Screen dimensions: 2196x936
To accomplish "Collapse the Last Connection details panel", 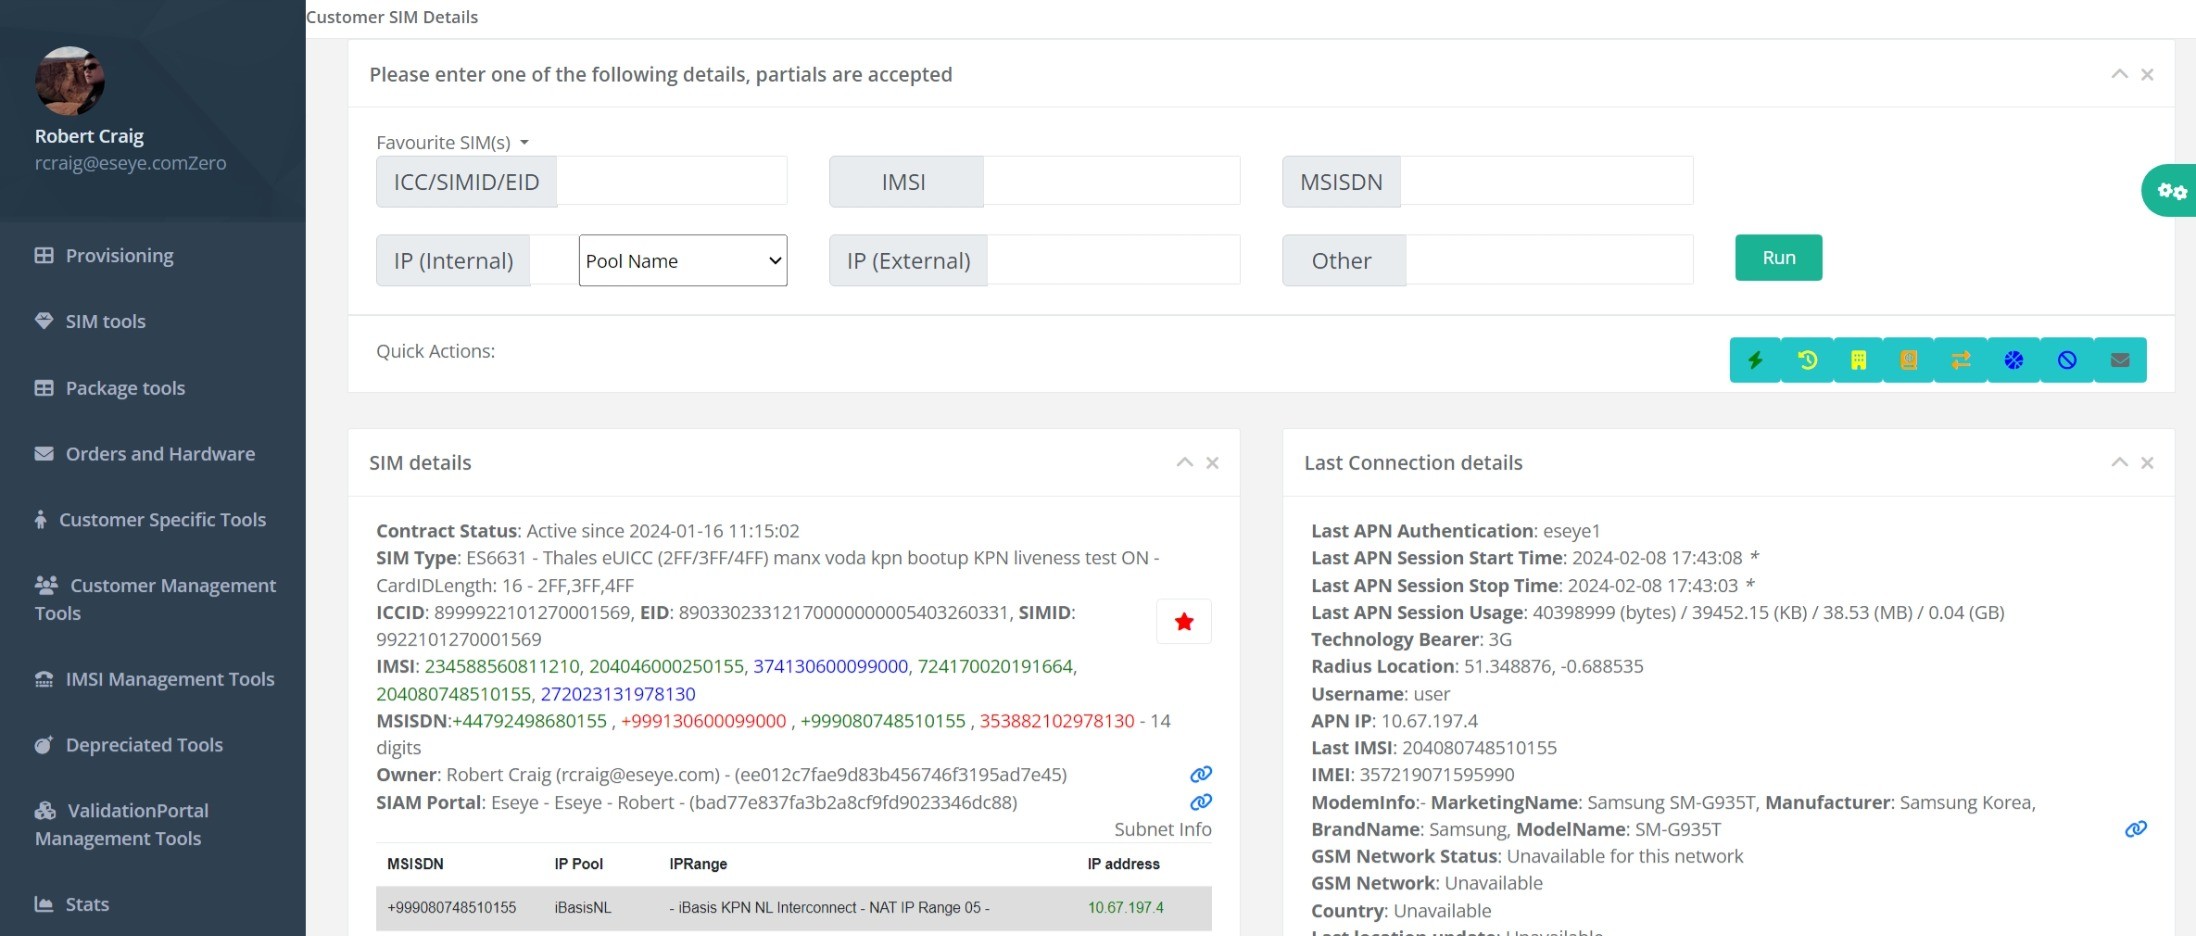I will click(2120, 462).
